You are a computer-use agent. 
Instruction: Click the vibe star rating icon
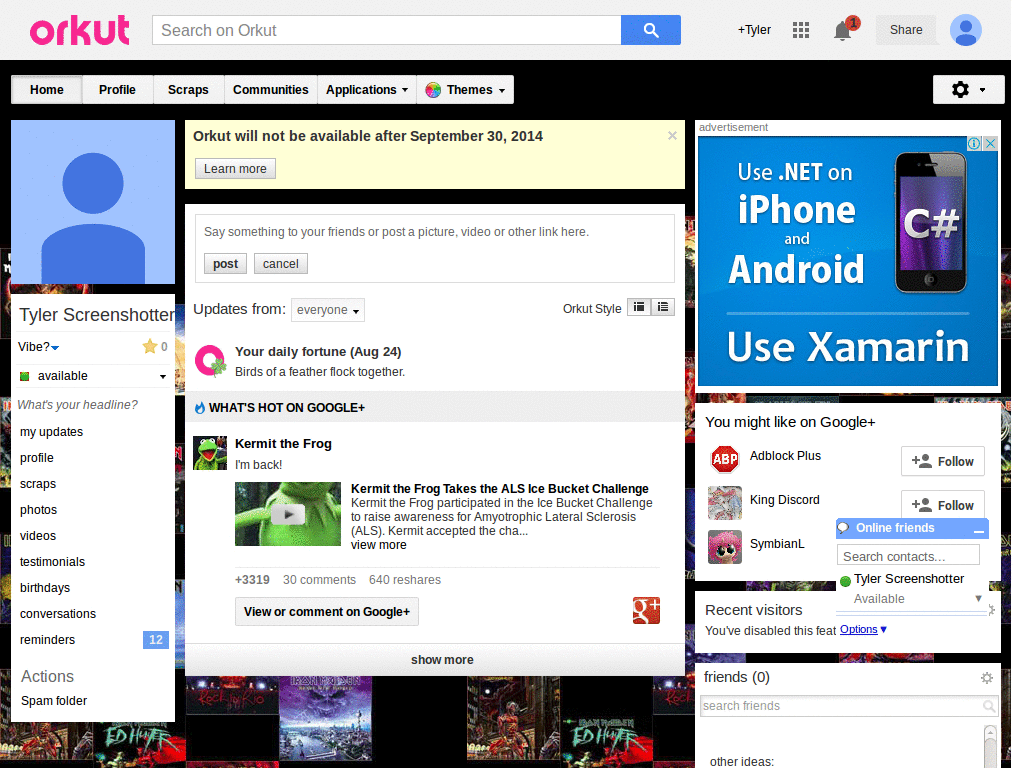(150, 346)
